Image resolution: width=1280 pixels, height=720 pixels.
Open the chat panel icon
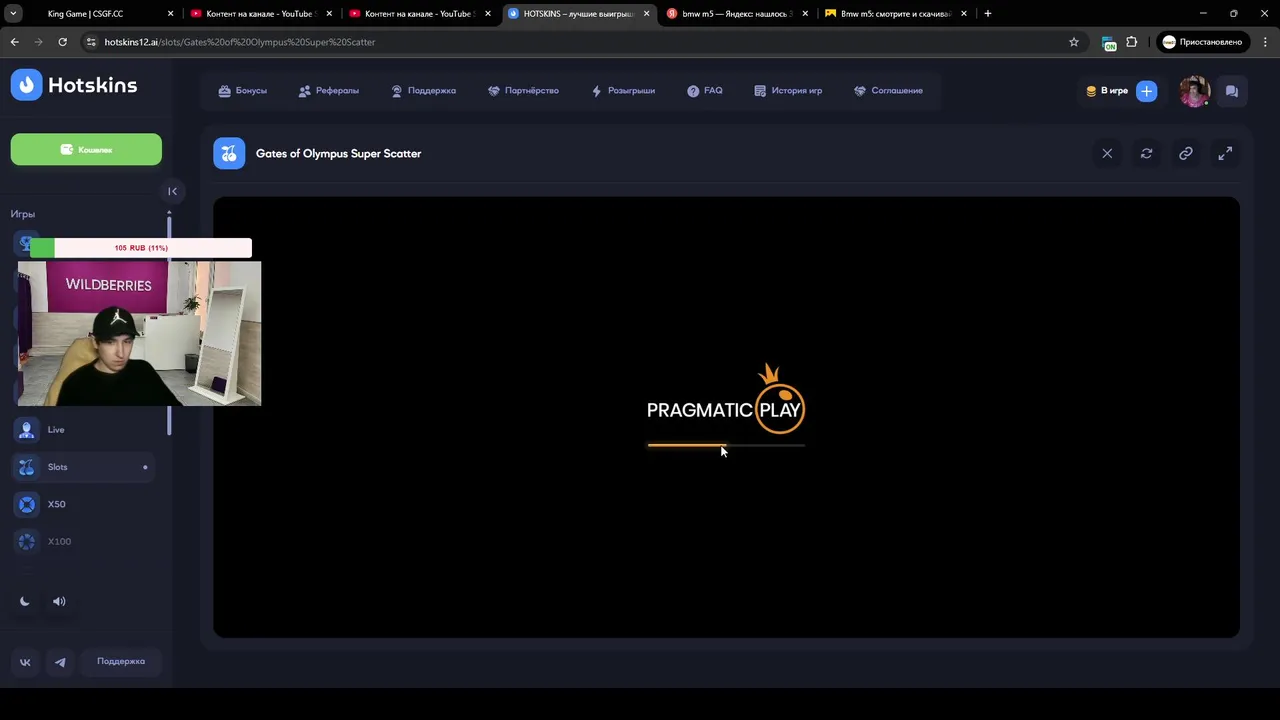(1231, 91)
